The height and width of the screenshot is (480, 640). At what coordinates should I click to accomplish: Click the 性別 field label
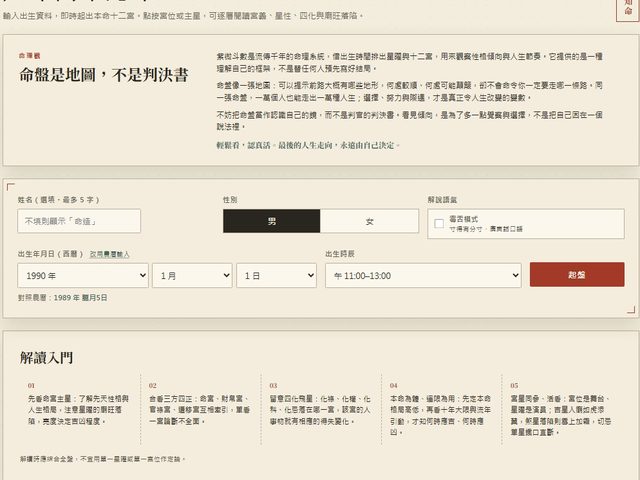tap(230, 200)
